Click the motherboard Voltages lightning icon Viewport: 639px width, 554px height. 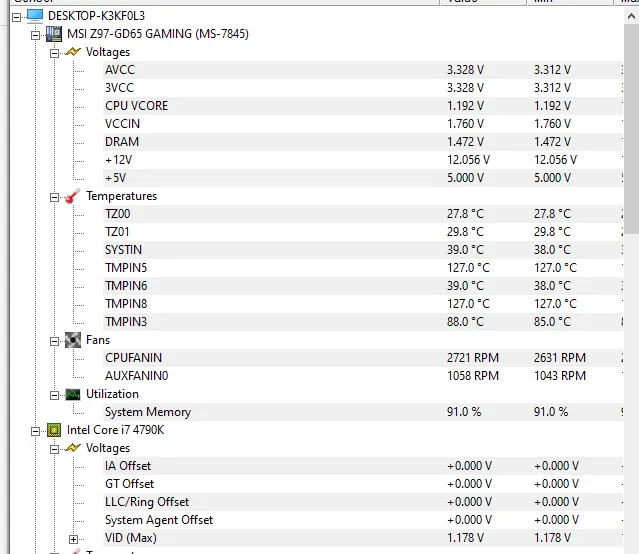tap(73, 52)
